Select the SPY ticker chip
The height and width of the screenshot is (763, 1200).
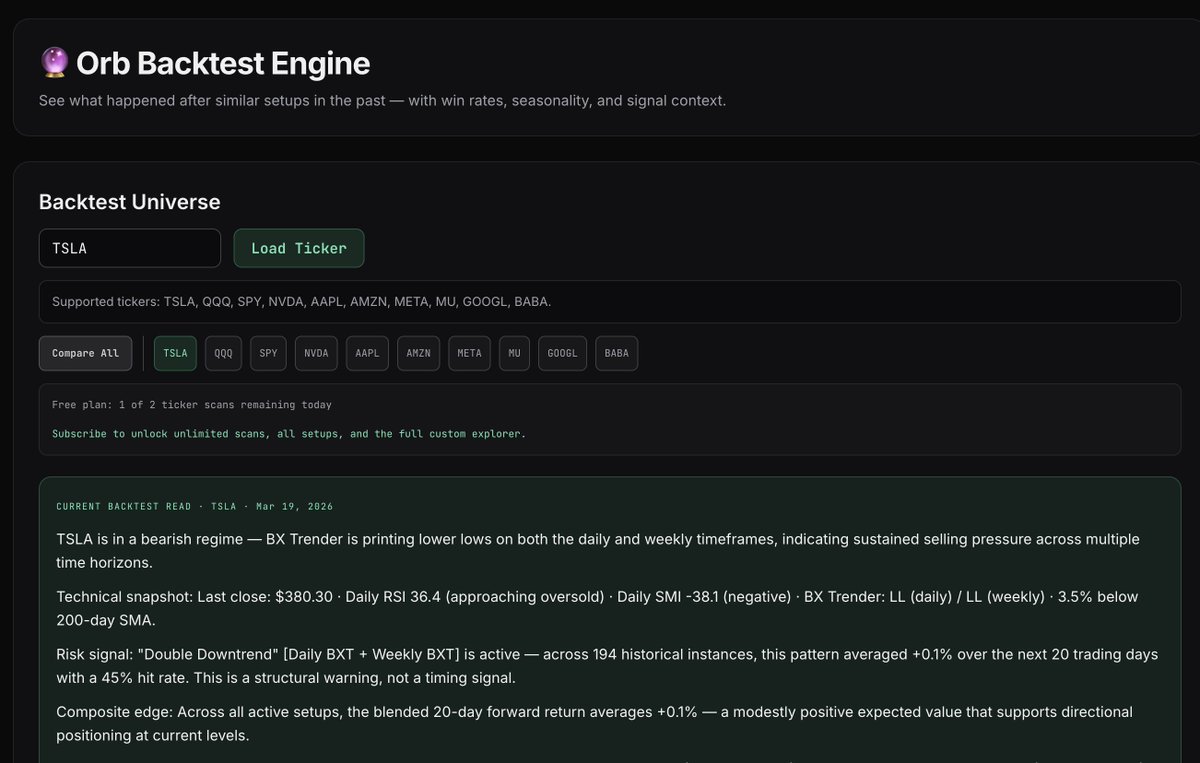pos(268,353)
